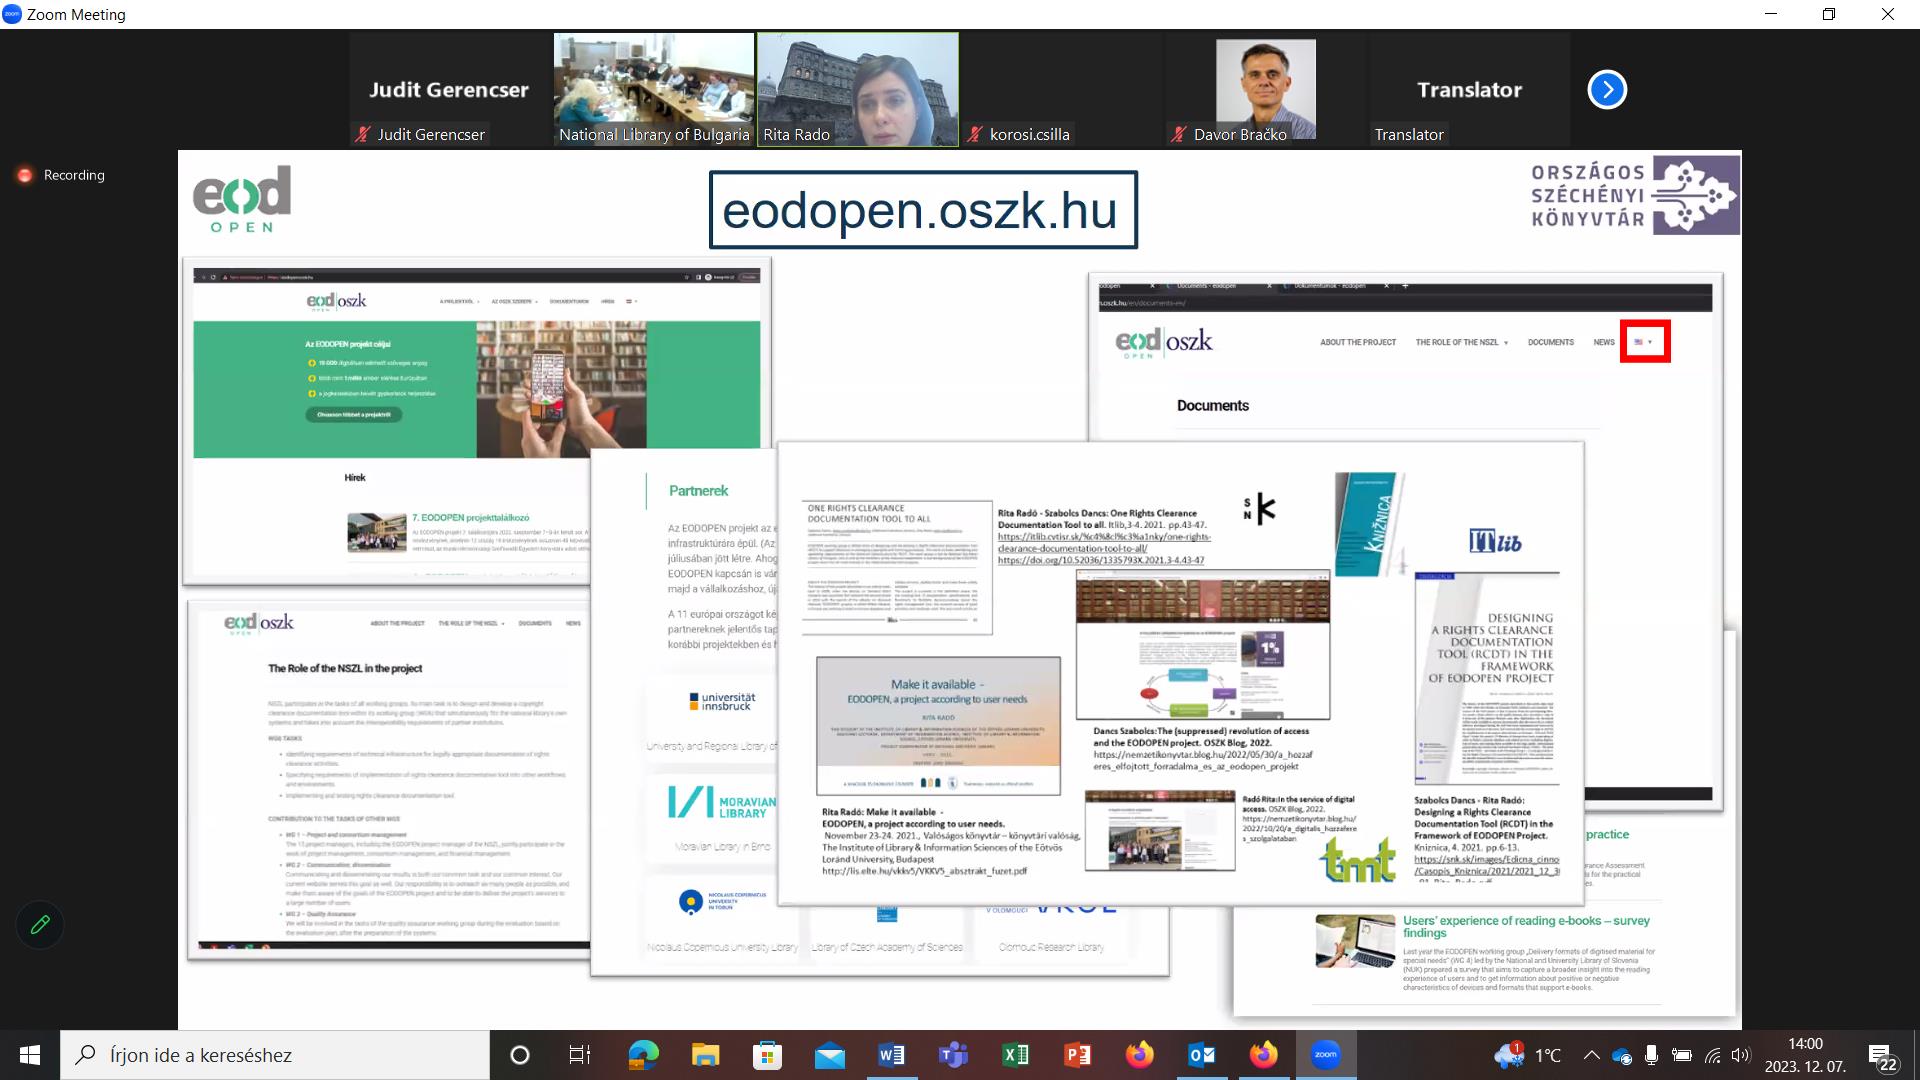Open Cortana circle icon on taskbar

[520, 1055]
